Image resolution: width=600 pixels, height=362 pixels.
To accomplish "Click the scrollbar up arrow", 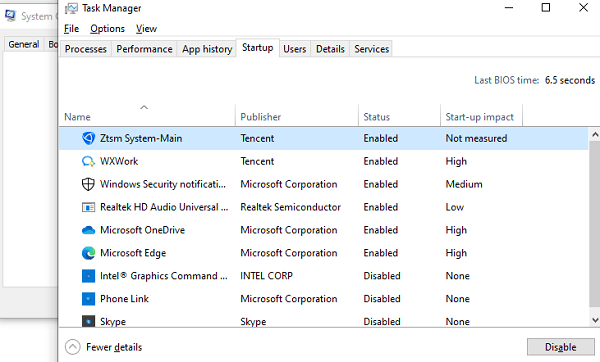I will point(595,134).
